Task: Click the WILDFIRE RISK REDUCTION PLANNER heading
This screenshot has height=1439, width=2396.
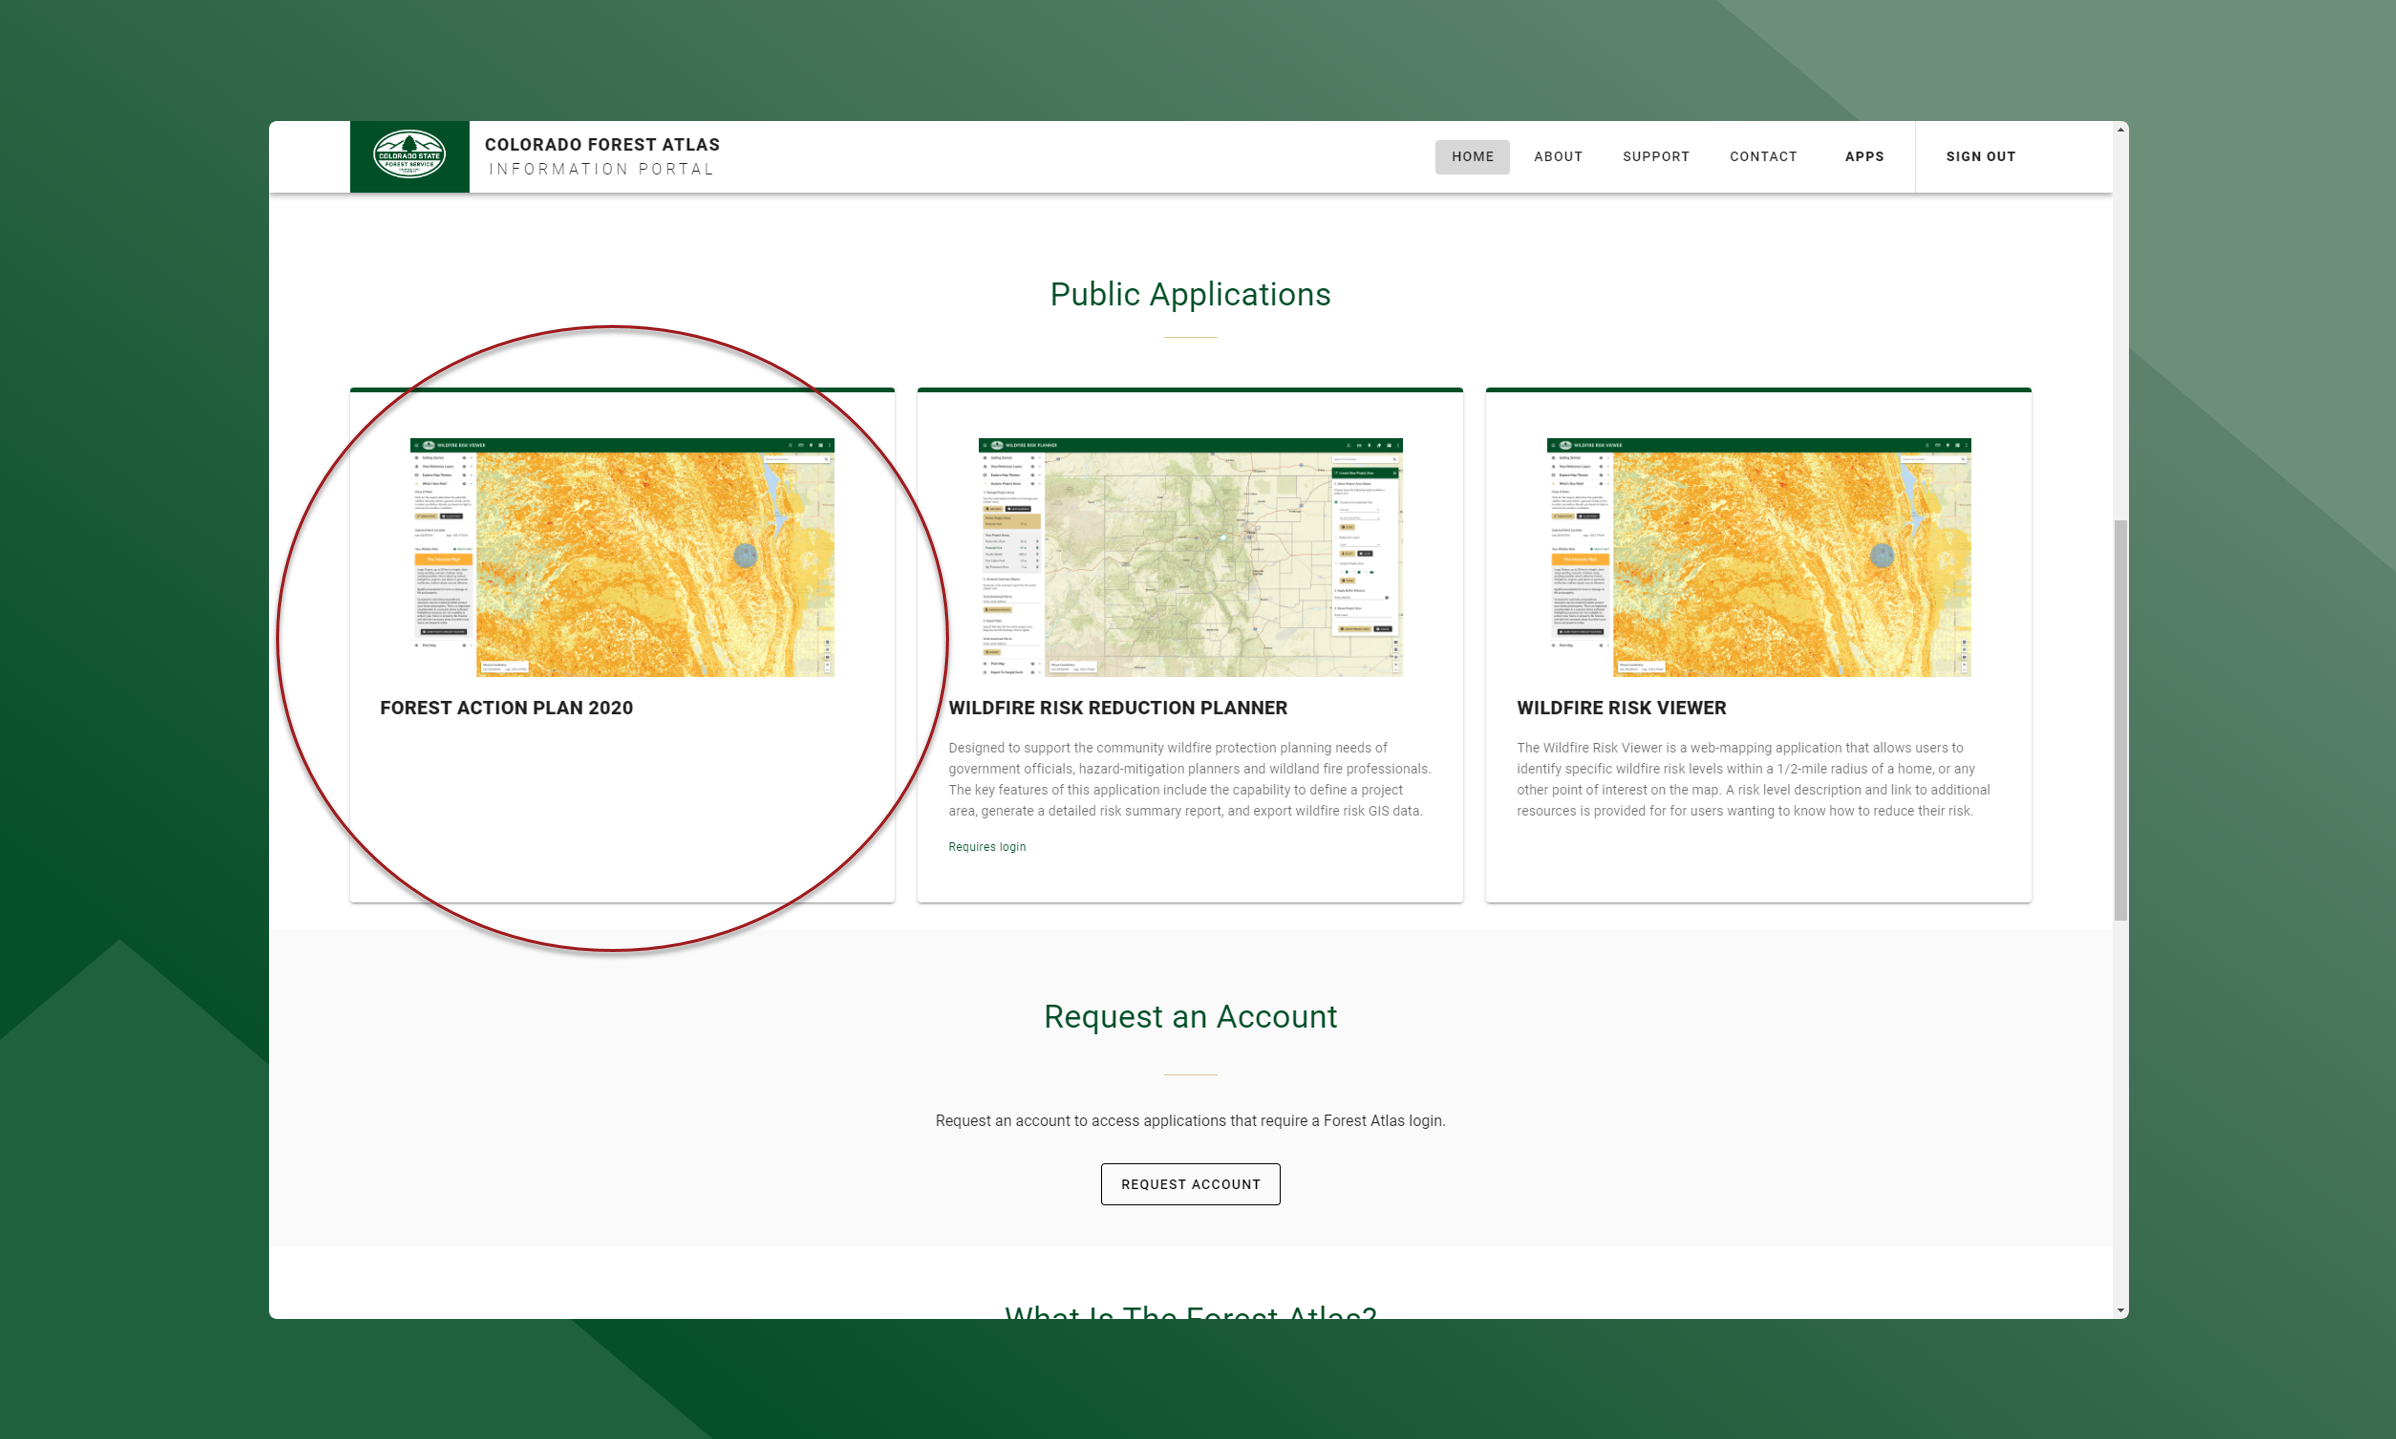Action: tap(1117, 708)
